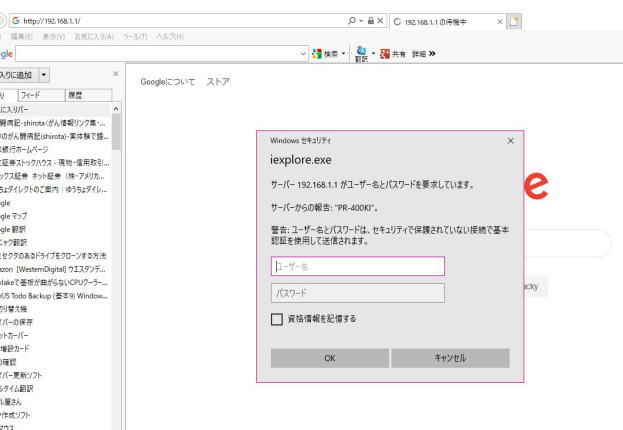Open the new tab button
This screenshot has width=623, height=430.
[514, 21]
